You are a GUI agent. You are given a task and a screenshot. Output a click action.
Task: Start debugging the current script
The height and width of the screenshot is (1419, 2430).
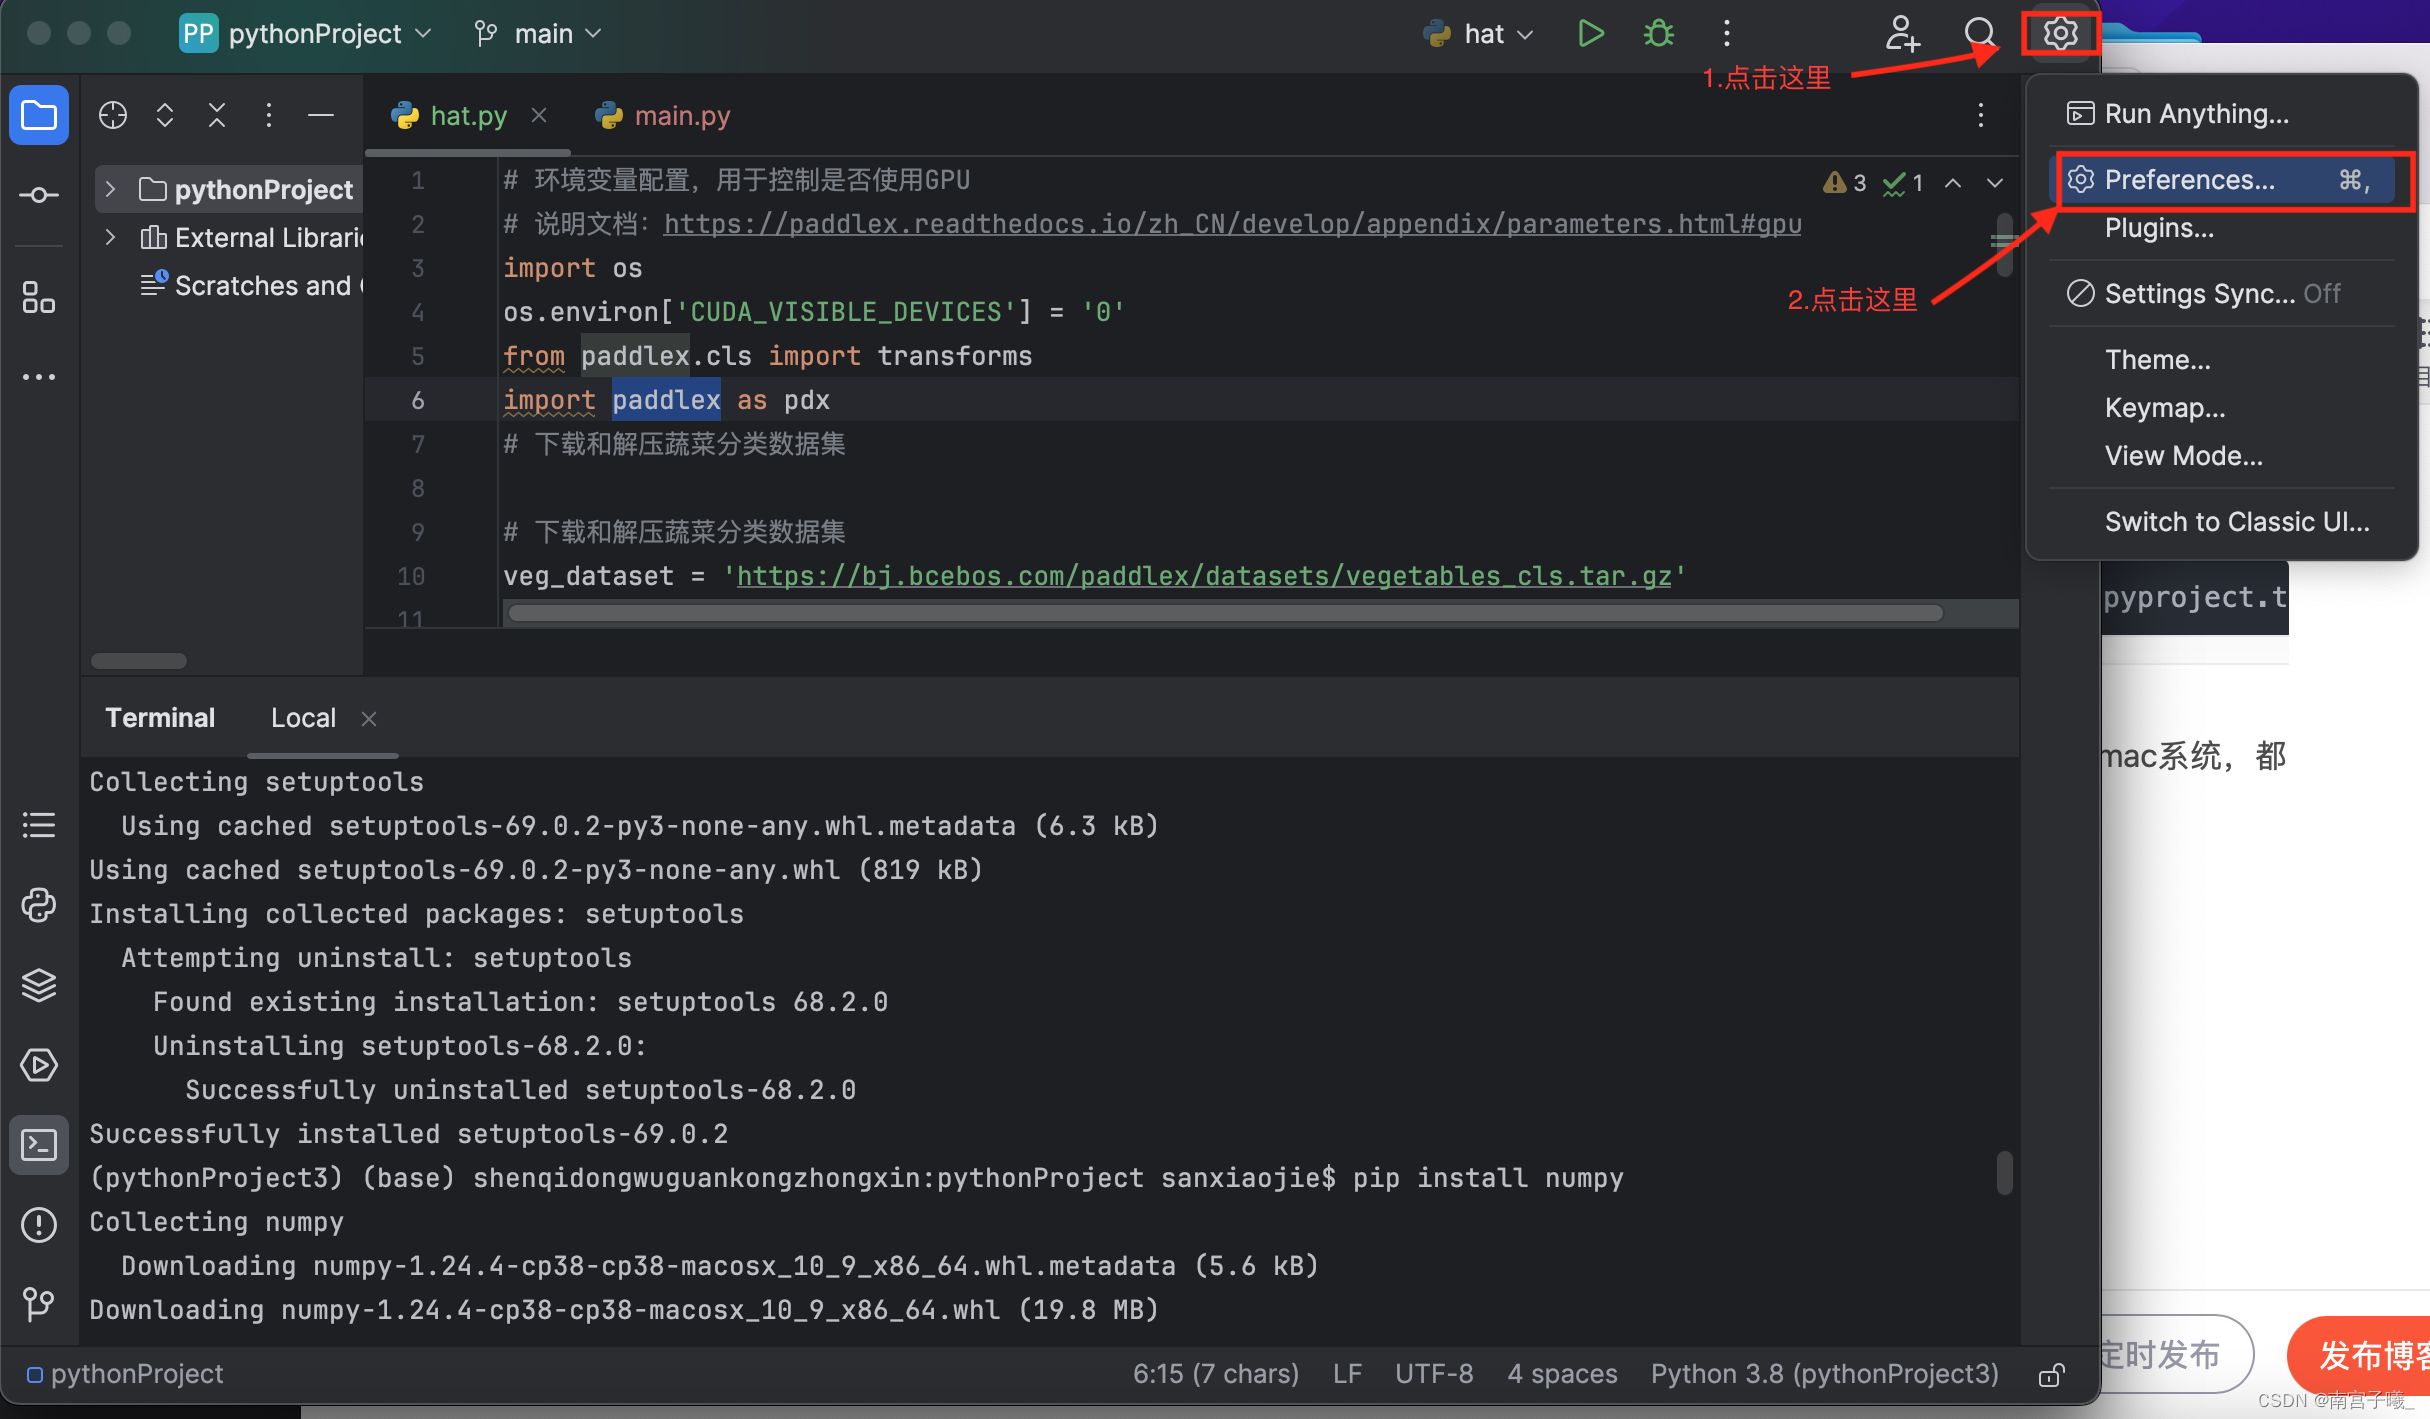tap(1658, 32)
